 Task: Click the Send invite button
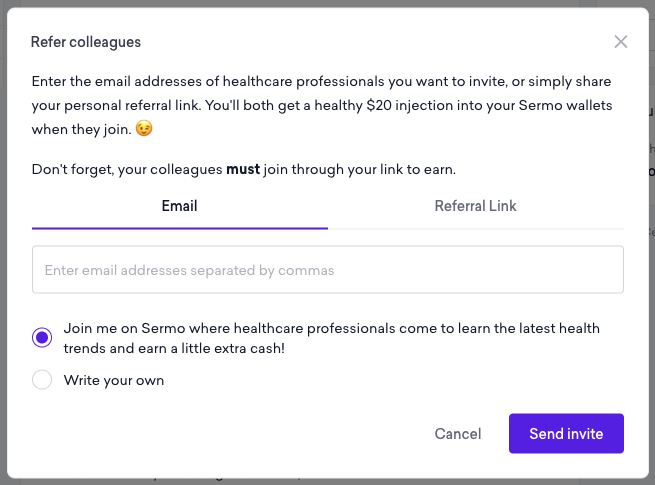[566, 434]
